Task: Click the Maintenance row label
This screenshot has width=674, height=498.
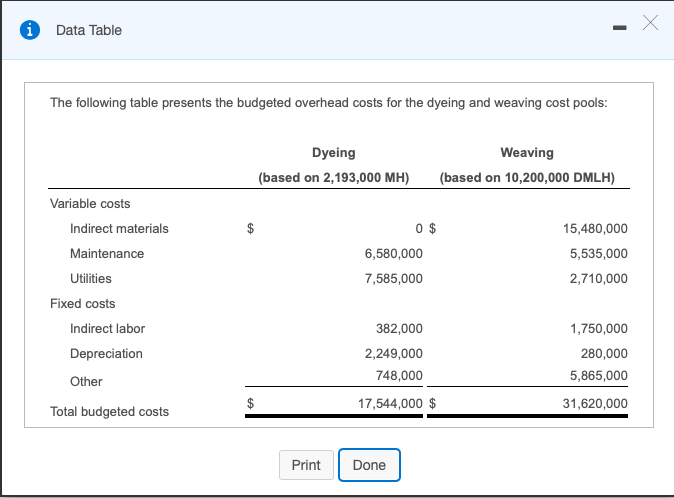Action: pos(107,254)
